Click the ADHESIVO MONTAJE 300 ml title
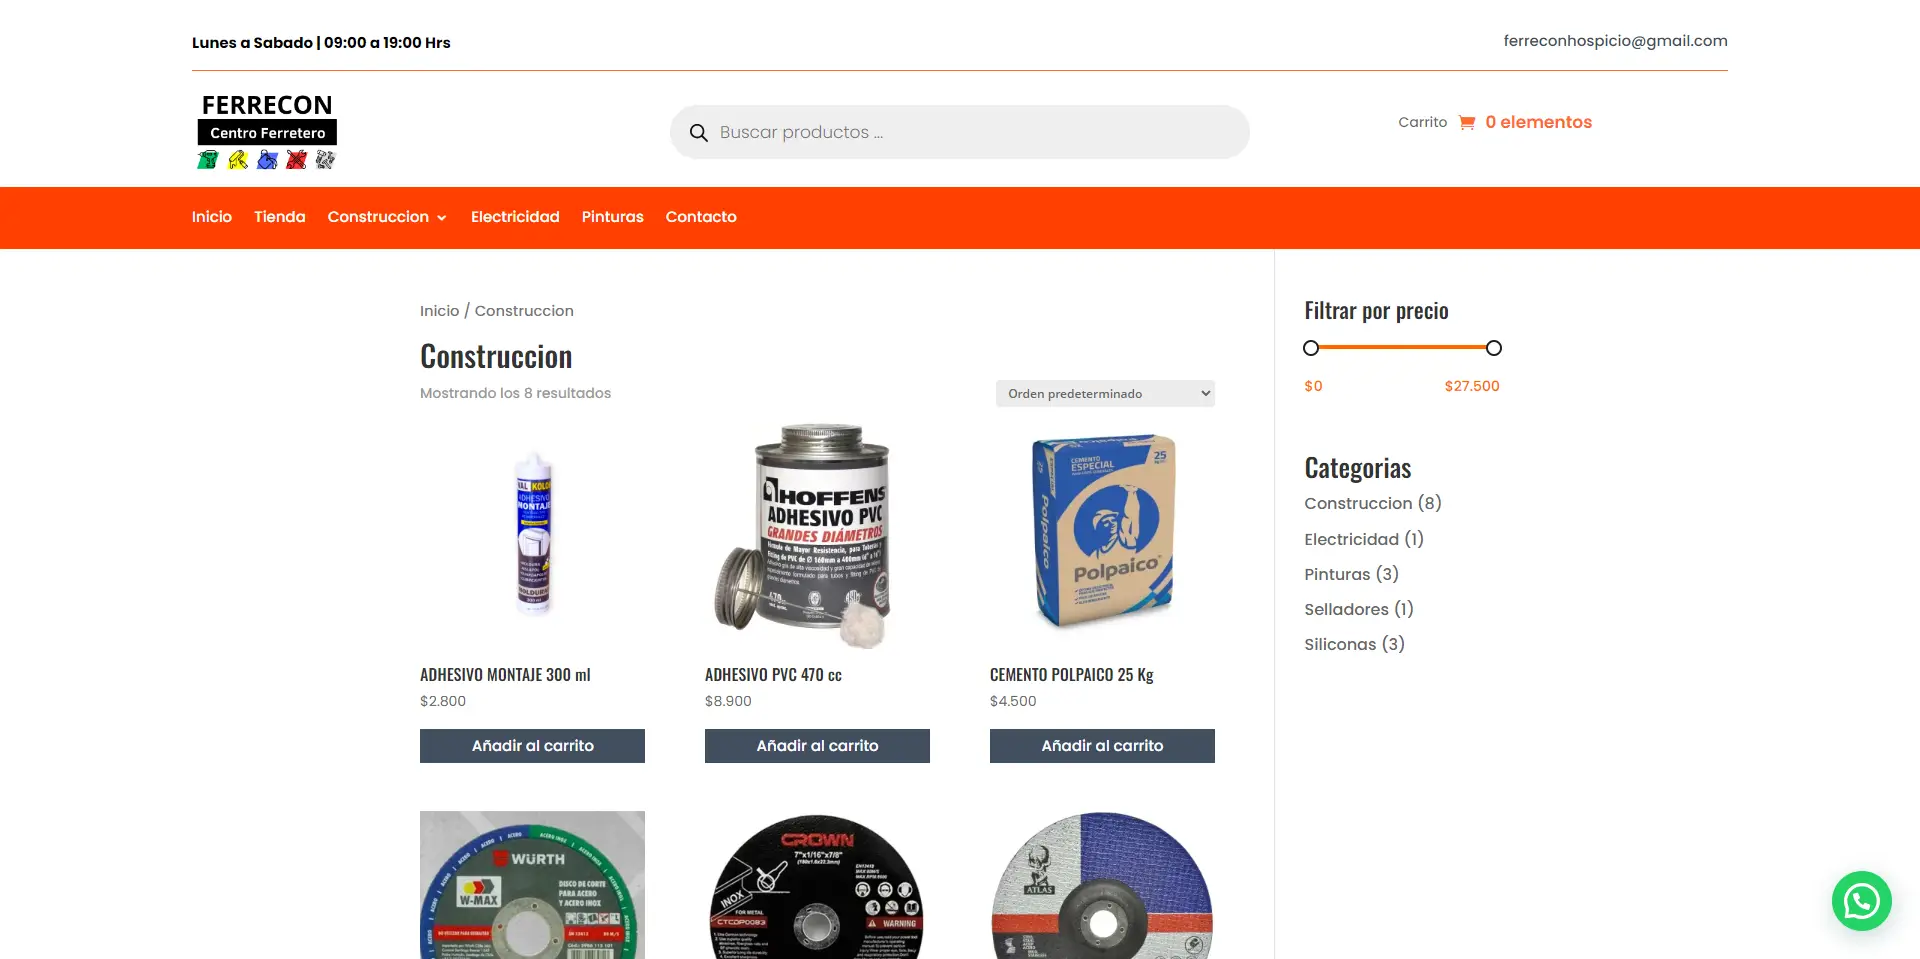 coord(505,675)
